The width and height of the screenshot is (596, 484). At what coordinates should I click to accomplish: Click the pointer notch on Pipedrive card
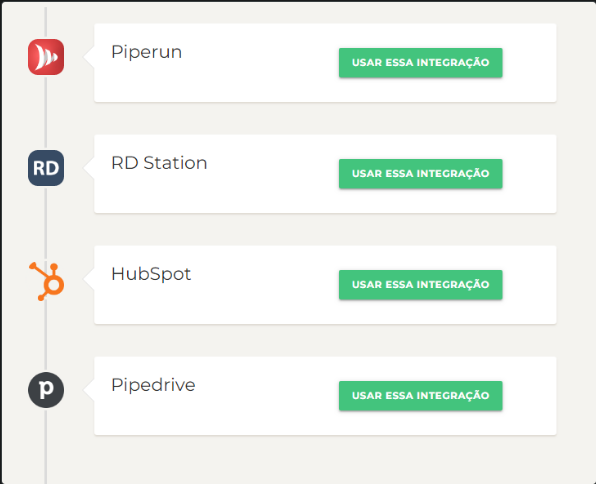(89, 390)
